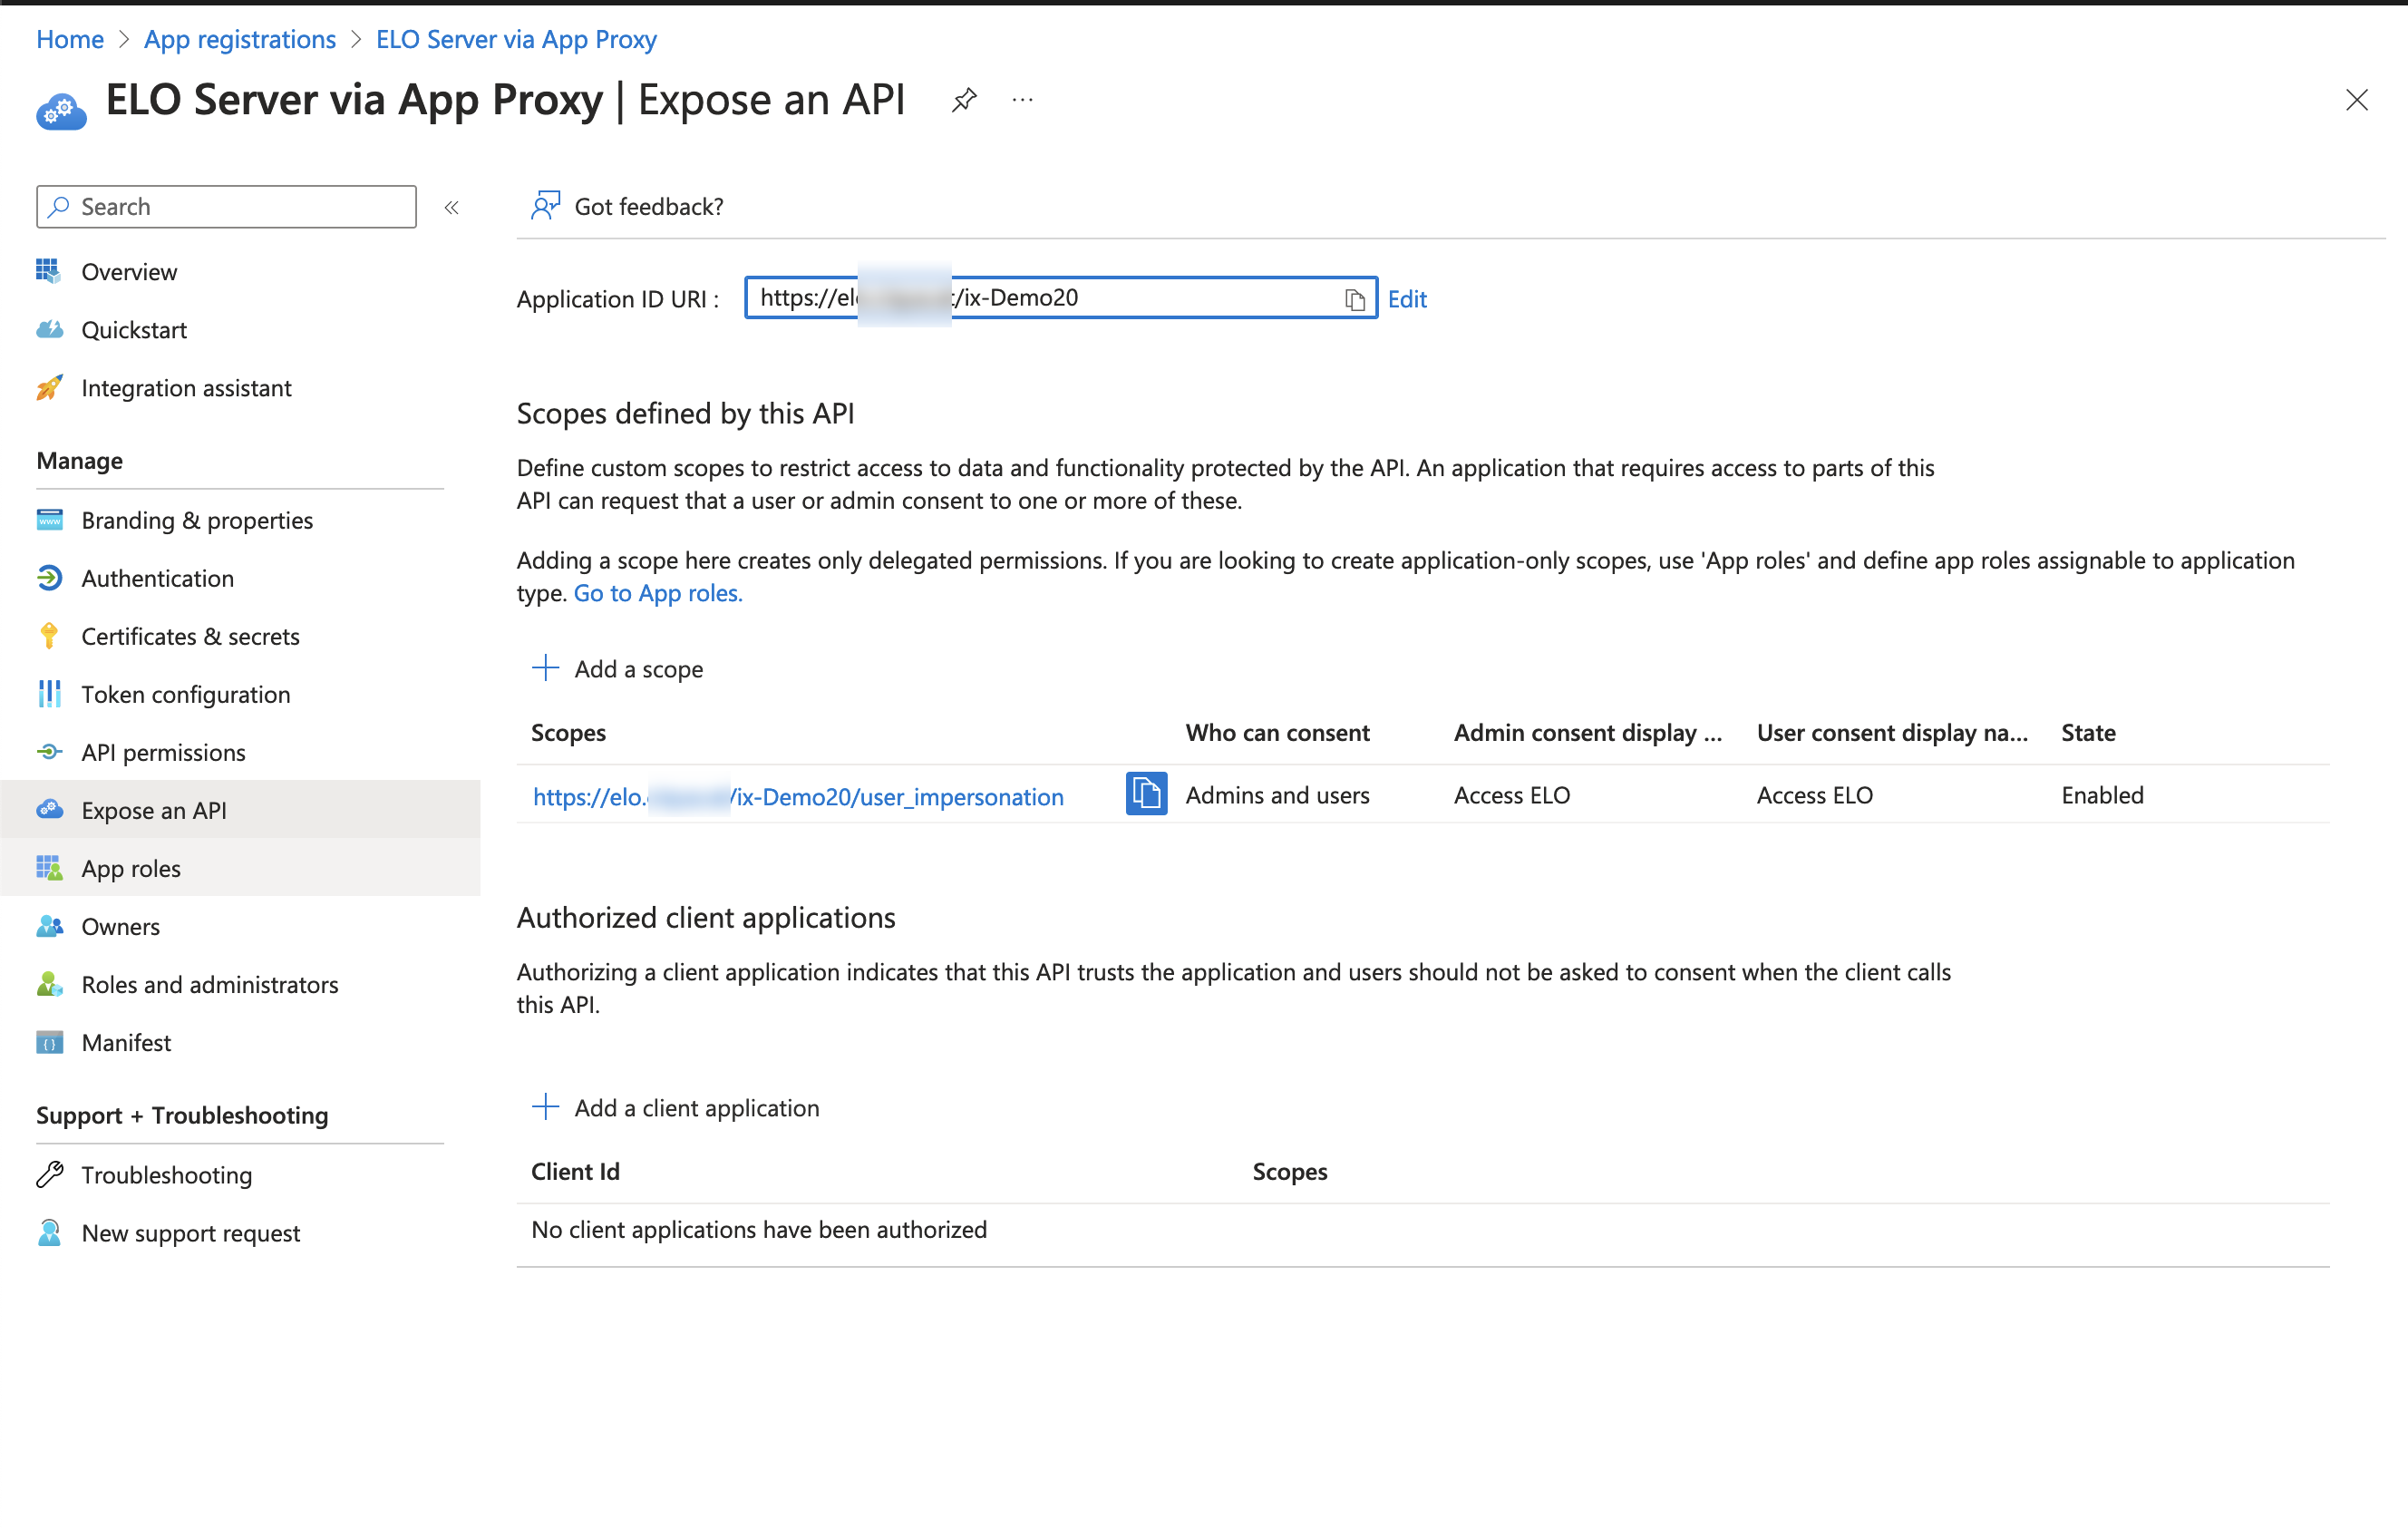Click the Got feedback icon
The height and width of the screenshot is (1529, 2408).
pyautogui.click(x=545, y=206)
